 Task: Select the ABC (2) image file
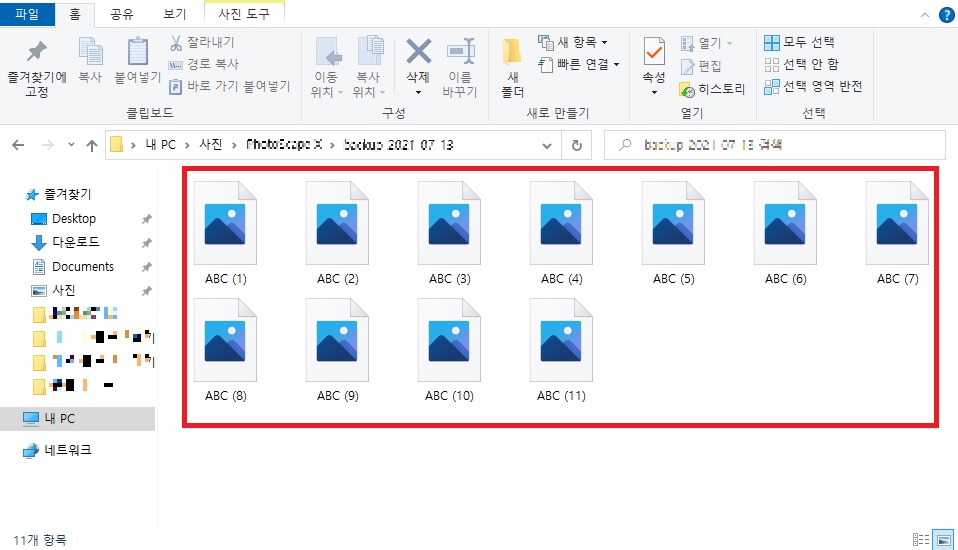[337, 233]
